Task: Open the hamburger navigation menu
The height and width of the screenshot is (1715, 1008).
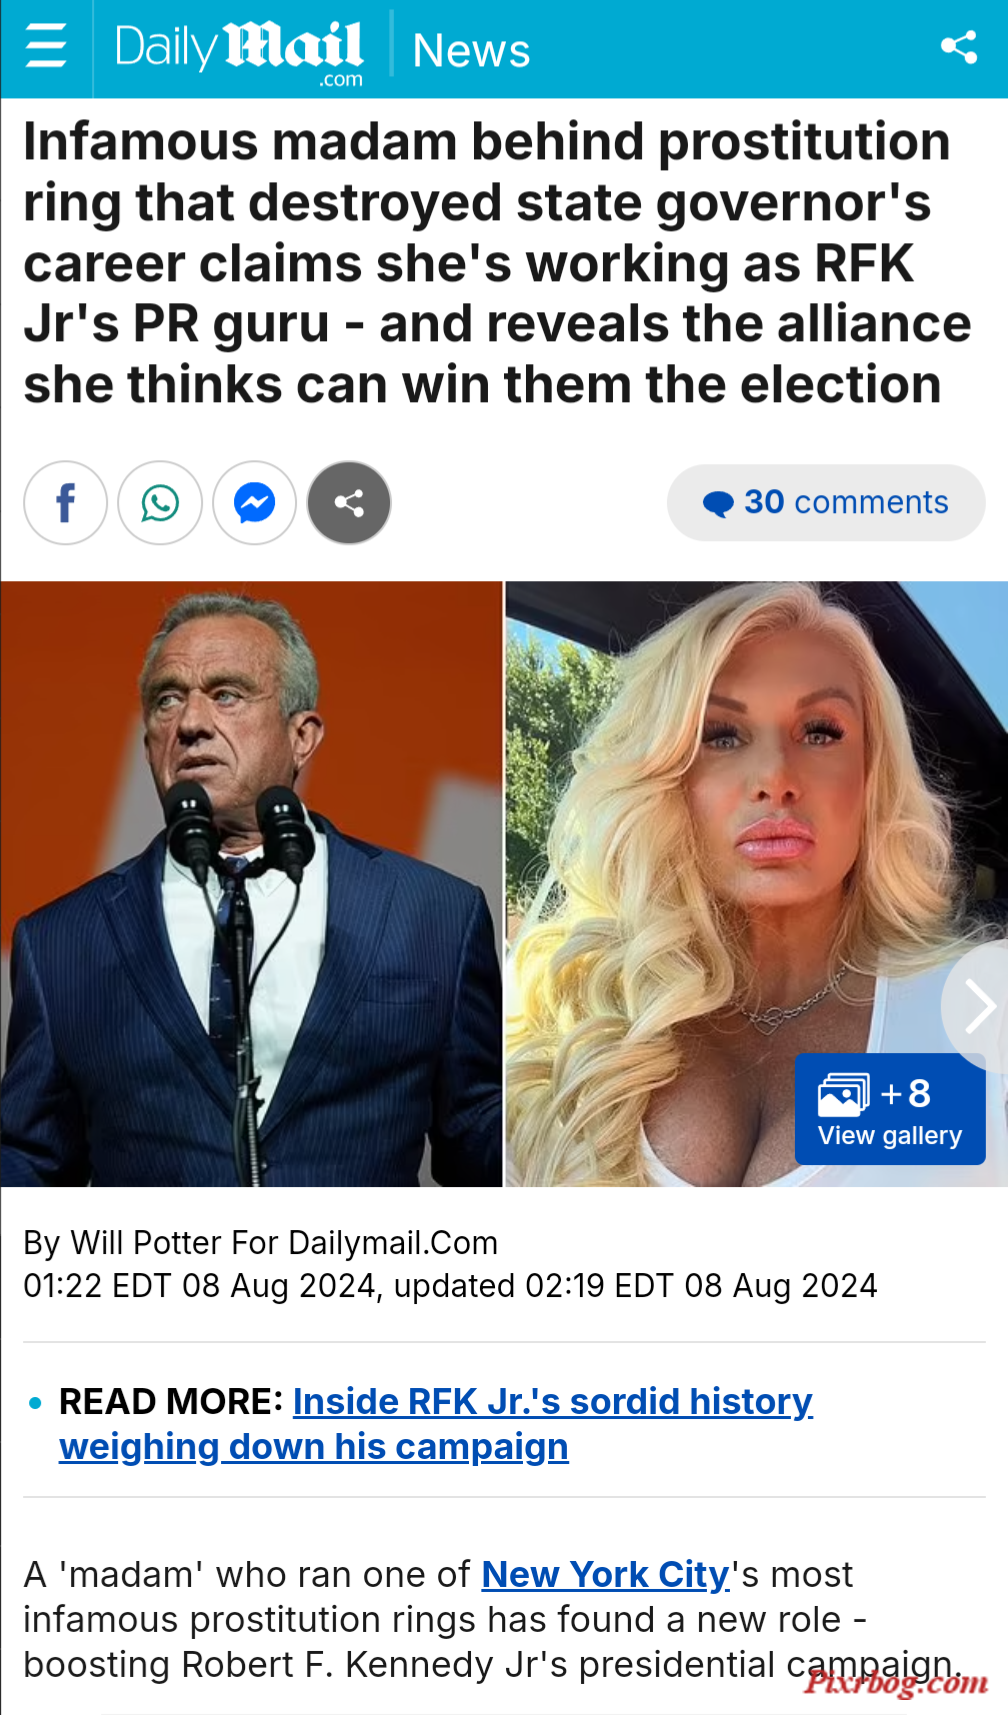Action: pos(46,47)
